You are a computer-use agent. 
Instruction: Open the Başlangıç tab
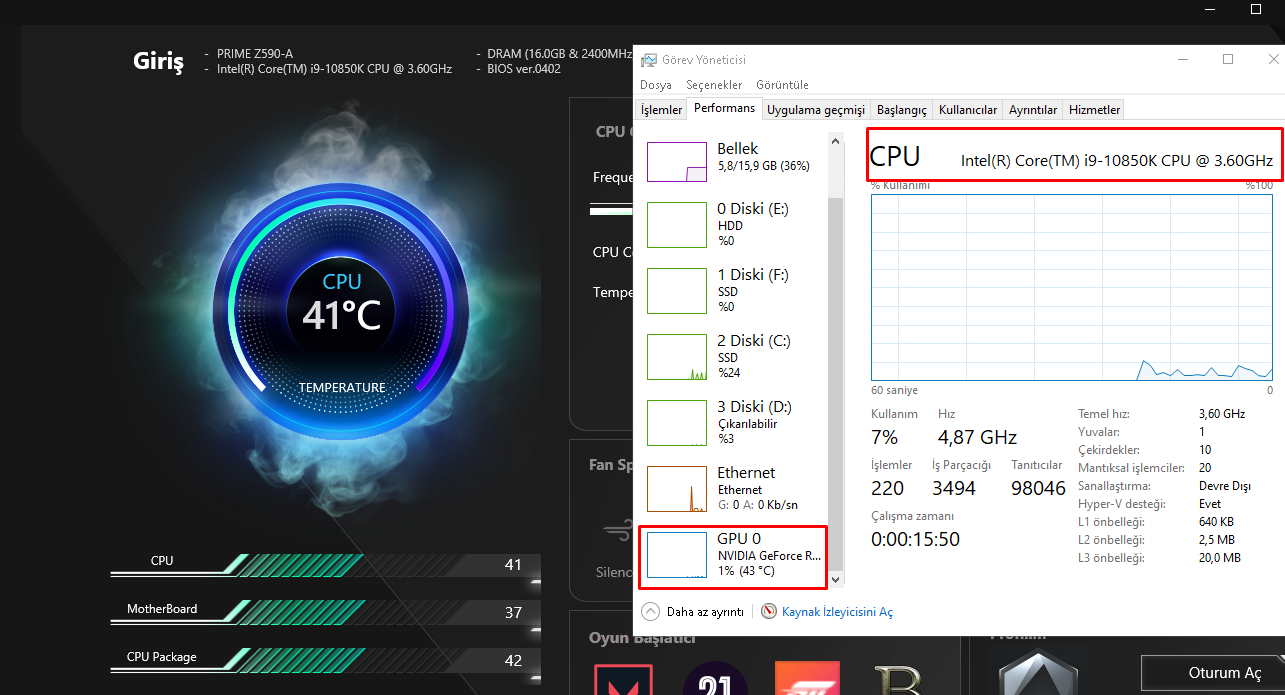[x=902, y=110]
